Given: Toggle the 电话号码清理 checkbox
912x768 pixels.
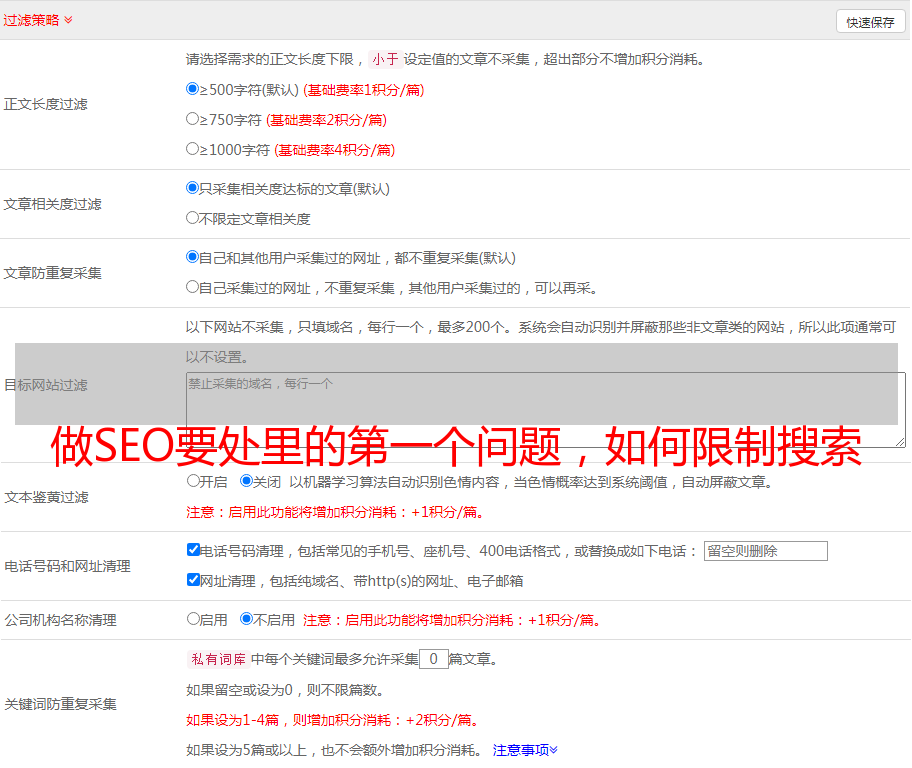Looking at the screenshot, I should coord(194,550).
